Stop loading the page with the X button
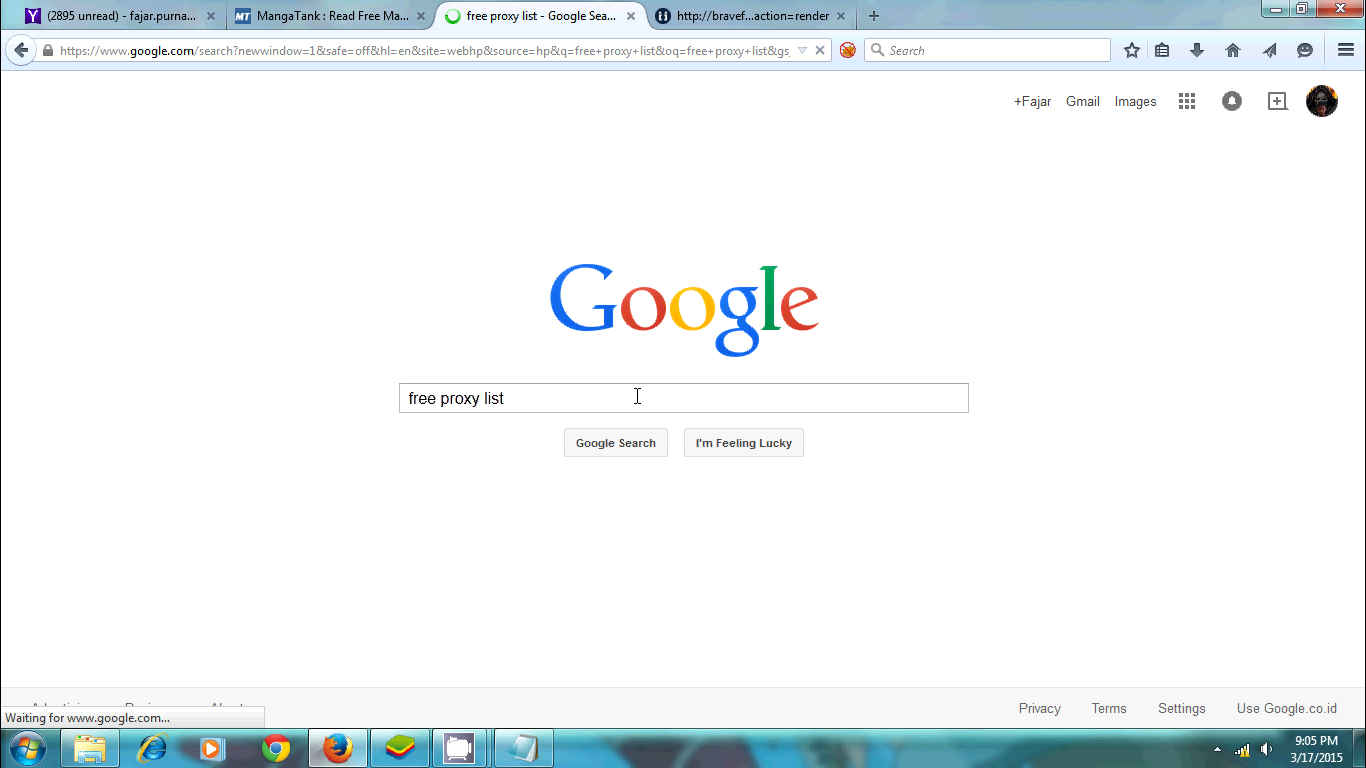 pyautogui.click(x=820, y=50)
